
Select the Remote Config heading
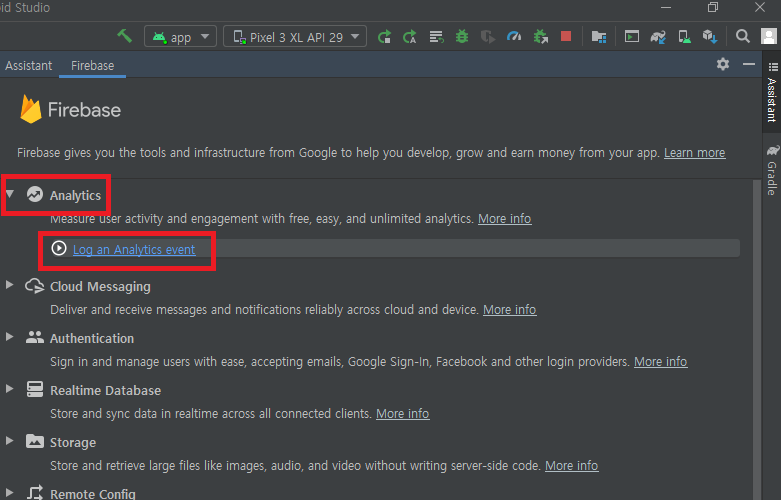pyautogui.click(x=93, y=494)
